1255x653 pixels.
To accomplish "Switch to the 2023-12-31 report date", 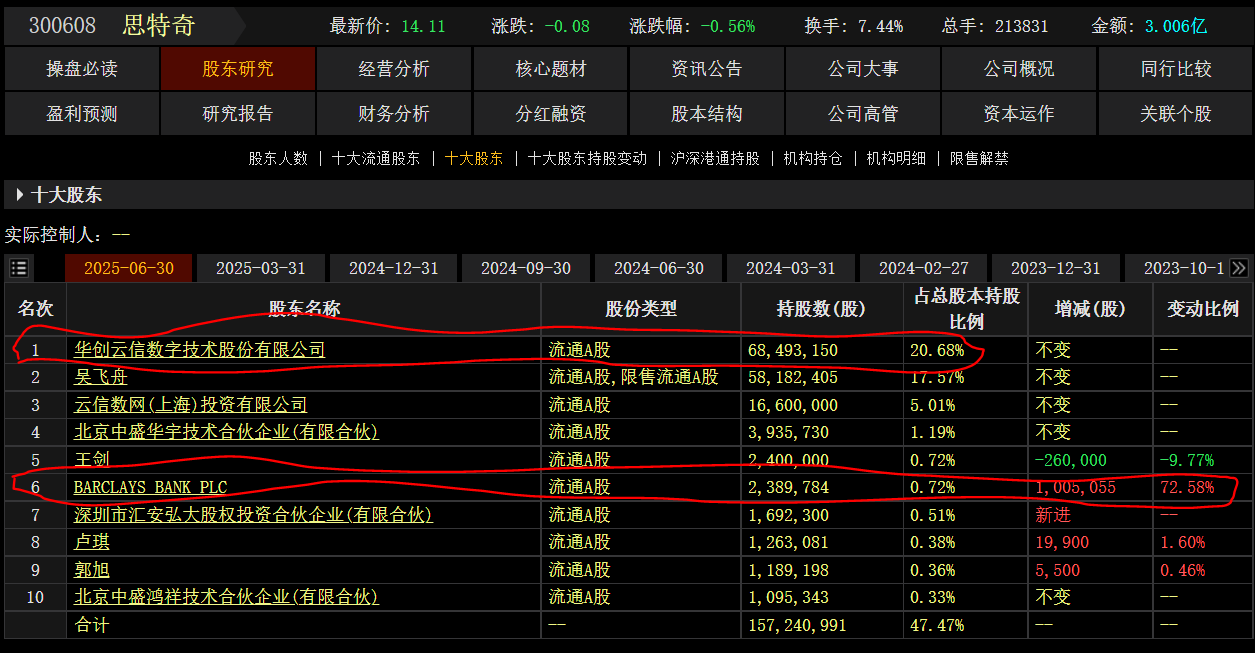I will [x=1056, y=268].
